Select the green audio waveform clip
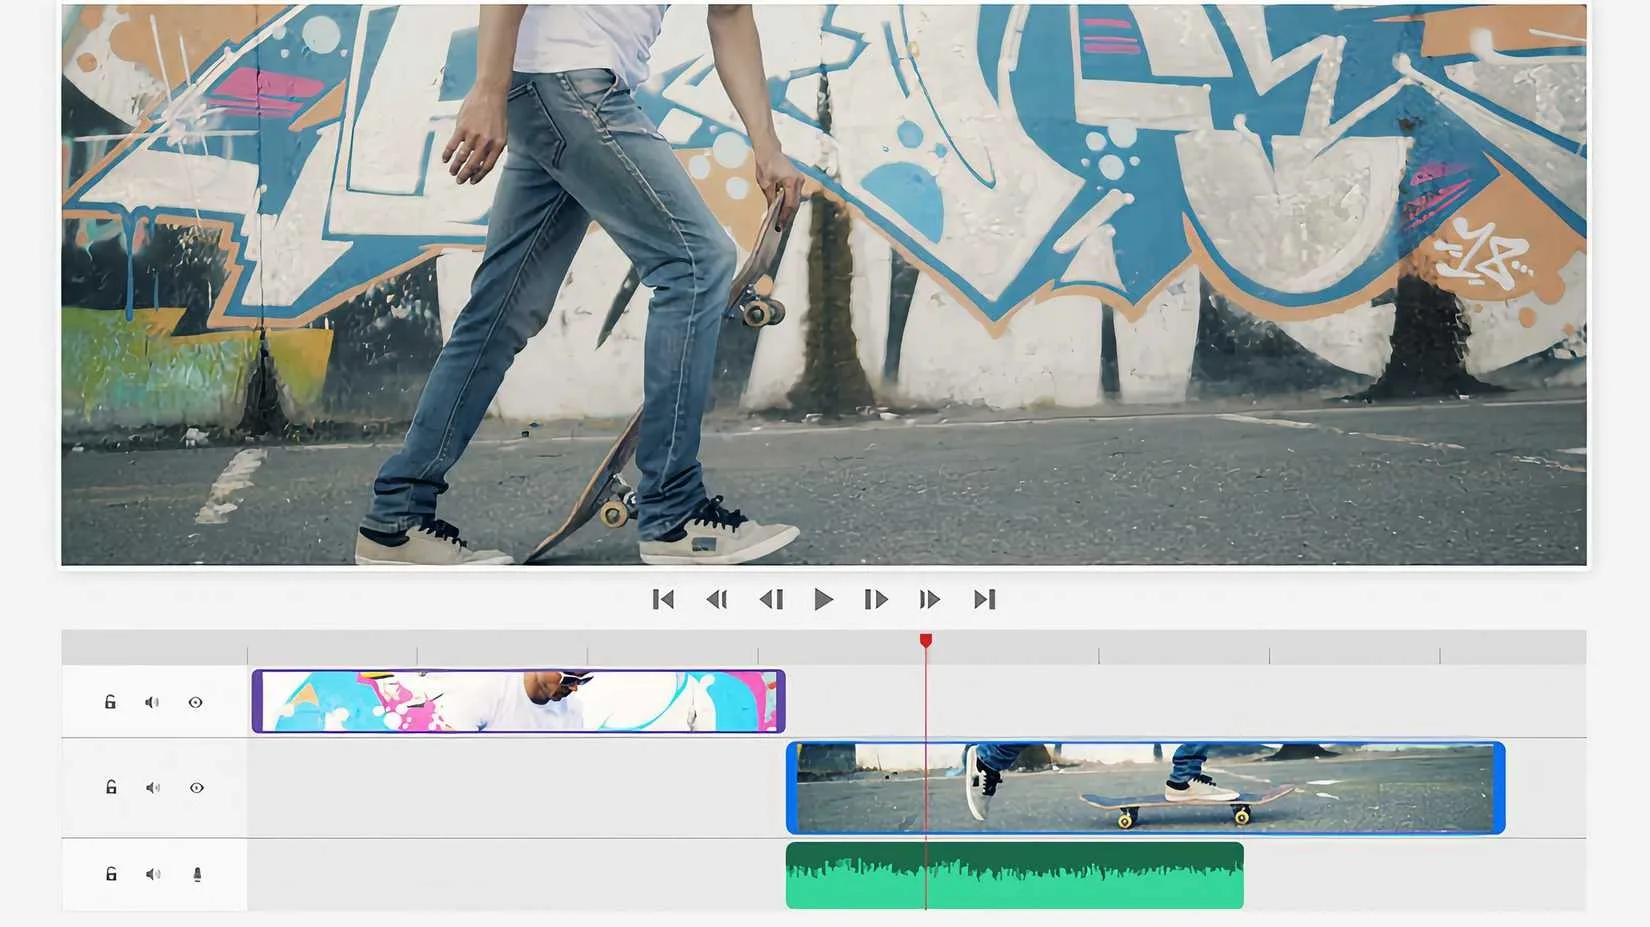Viewport: 1650px width, 927px height. (1014, 876)
